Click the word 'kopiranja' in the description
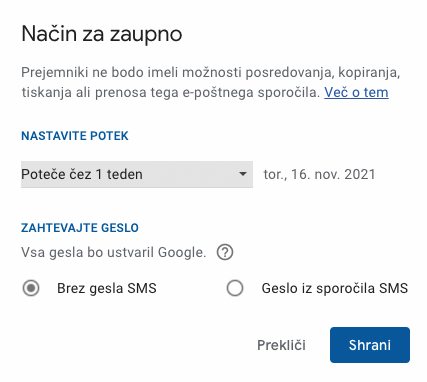The width and height of the screenshot is (427, 382). click(369, 73)
